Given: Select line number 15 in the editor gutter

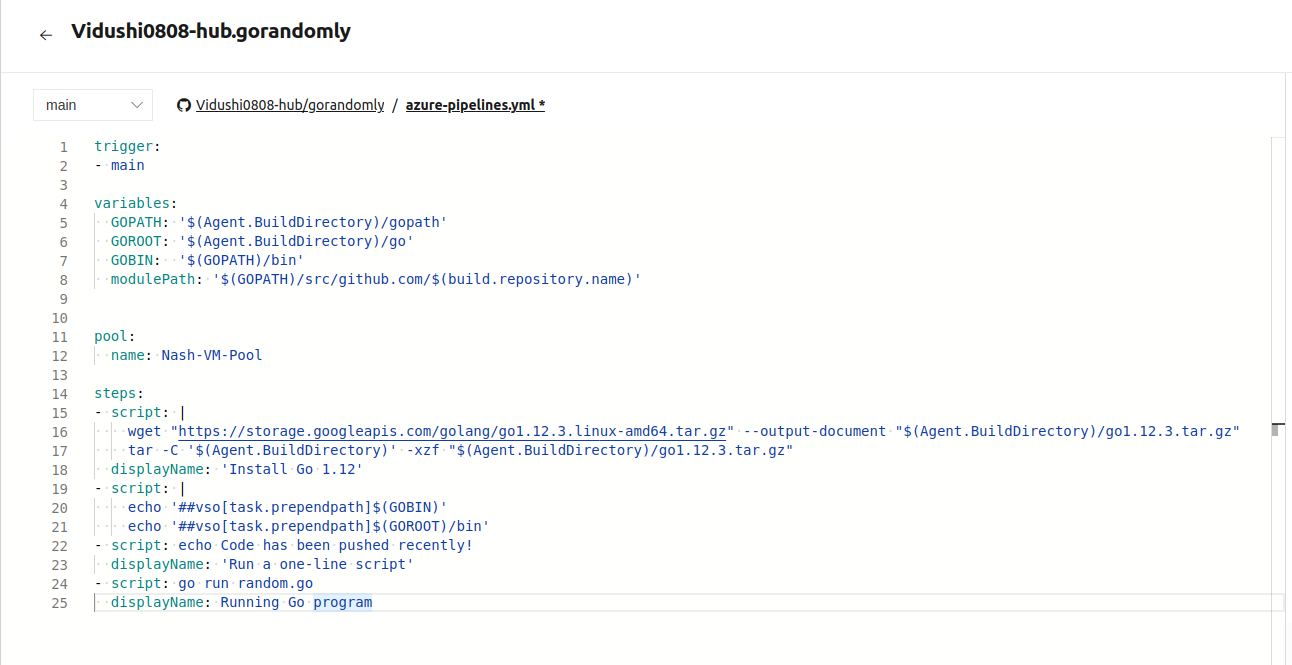Looking at the screenshot, I should pyautogui.click(x=60, y=413).
